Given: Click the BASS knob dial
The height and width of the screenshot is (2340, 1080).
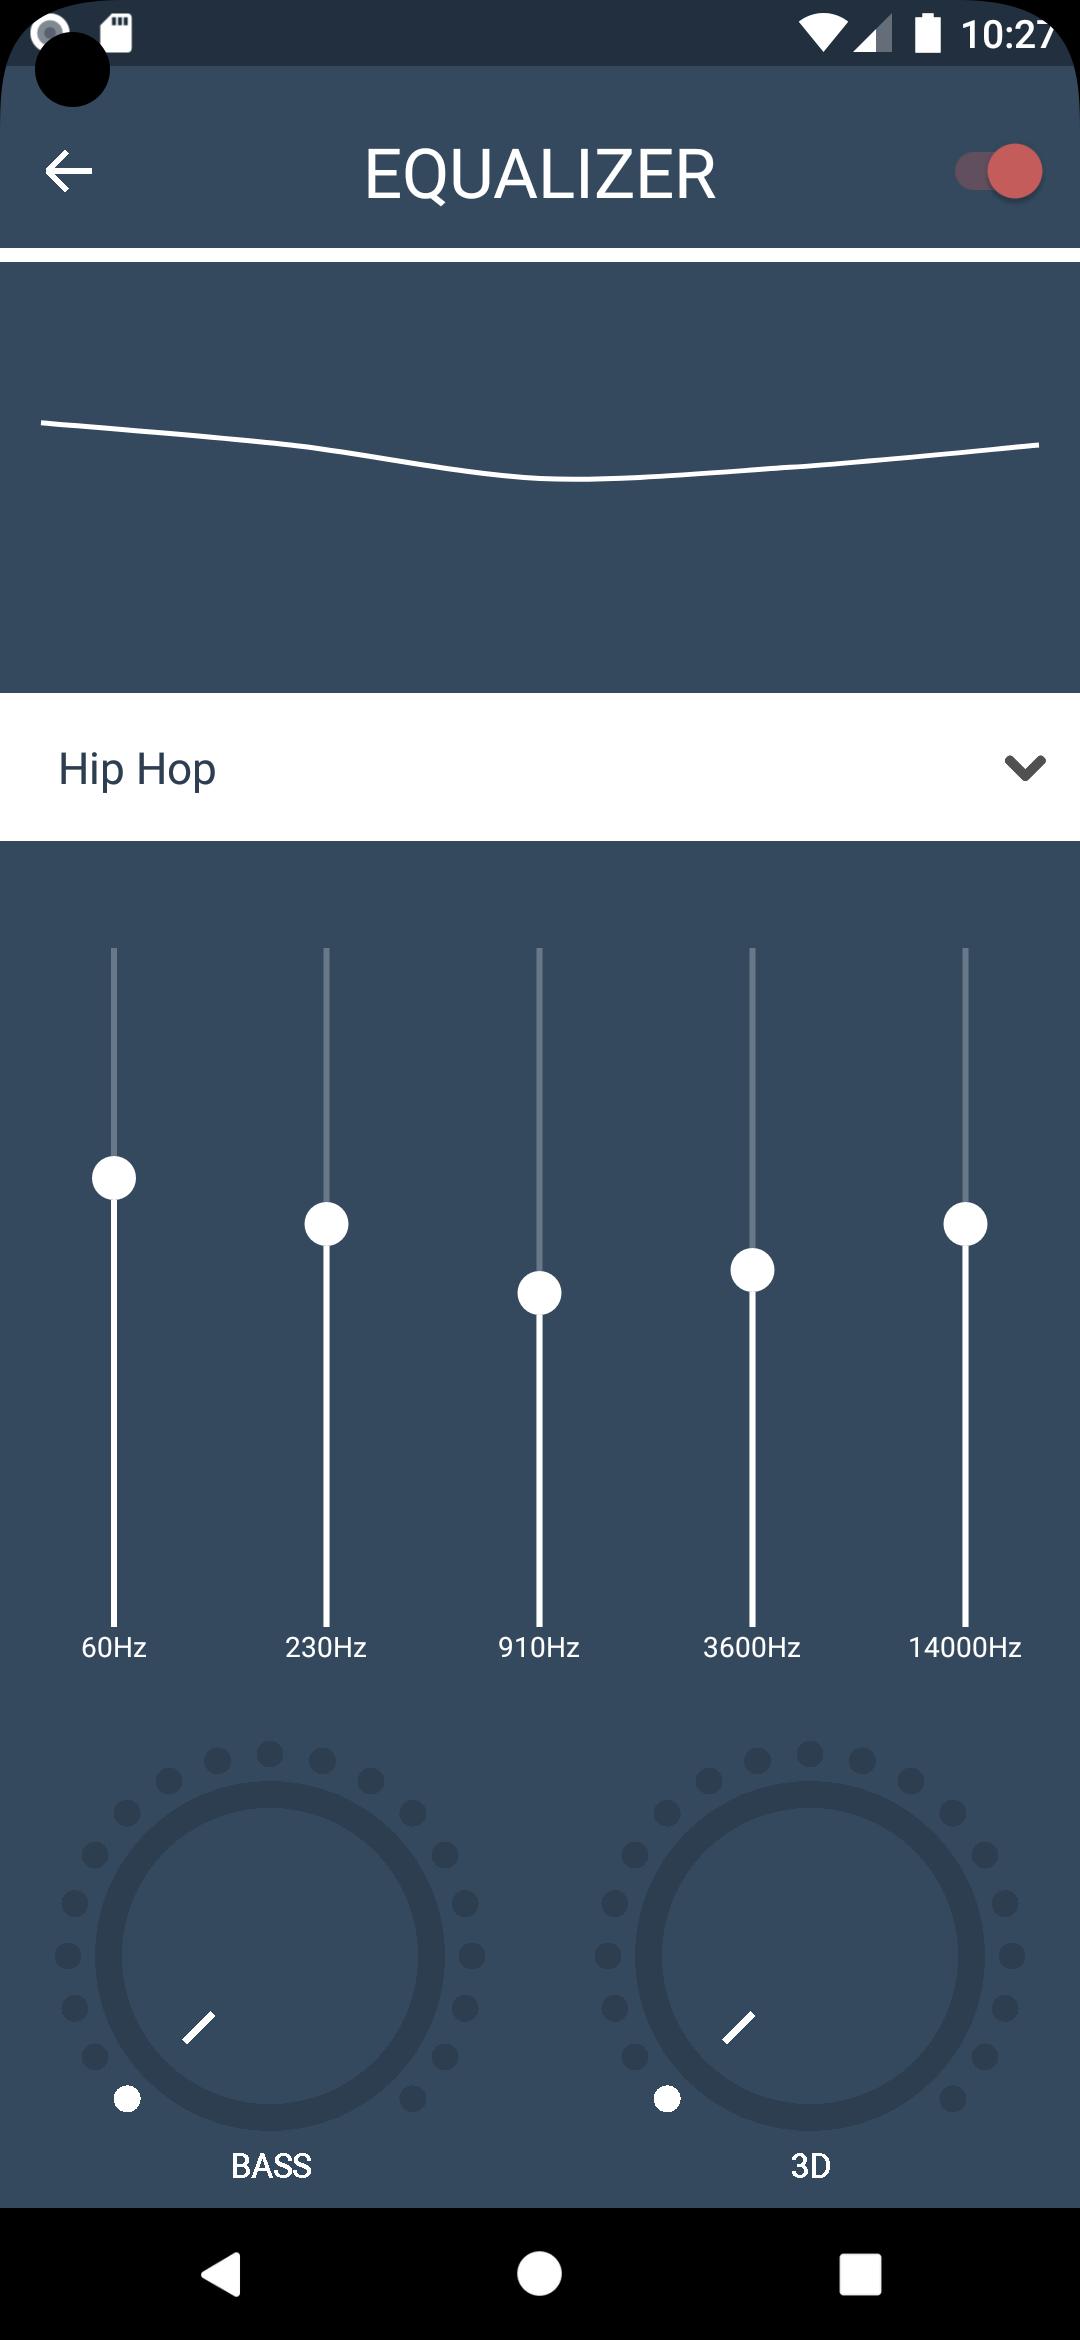Looking at the screenshot, I should 270,1955.
